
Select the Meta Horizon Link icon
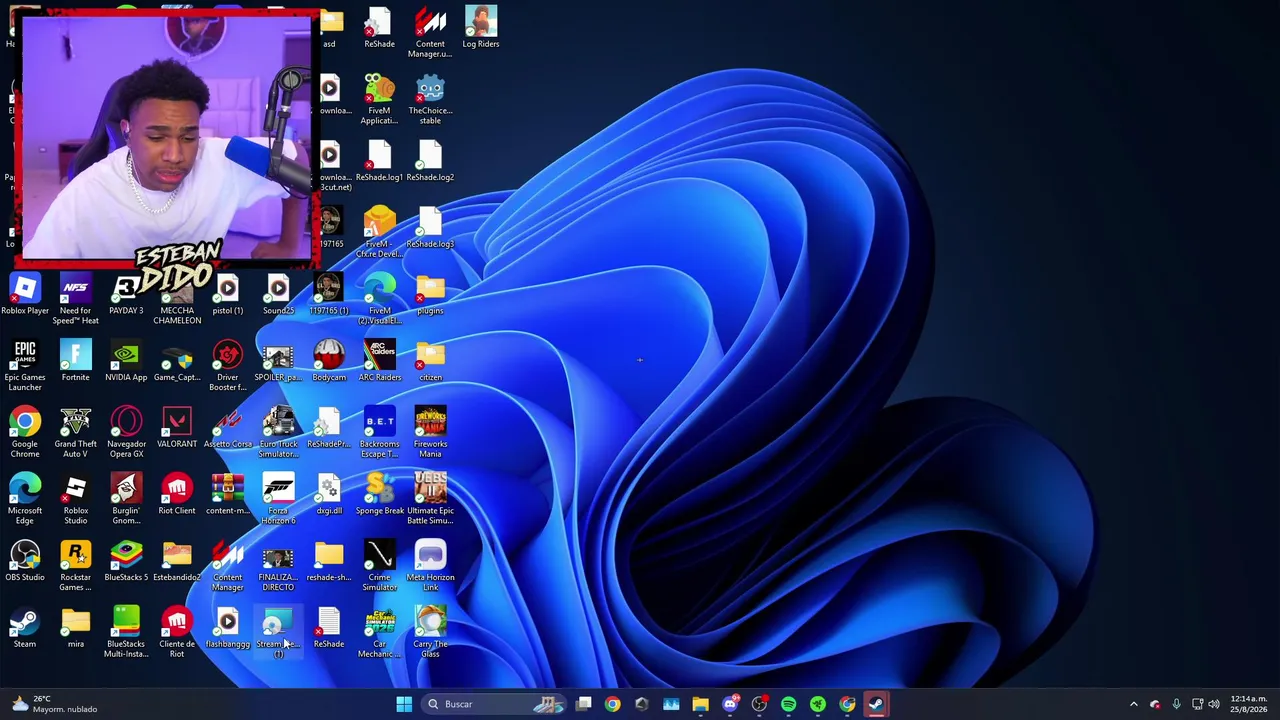tap(430, 566)
